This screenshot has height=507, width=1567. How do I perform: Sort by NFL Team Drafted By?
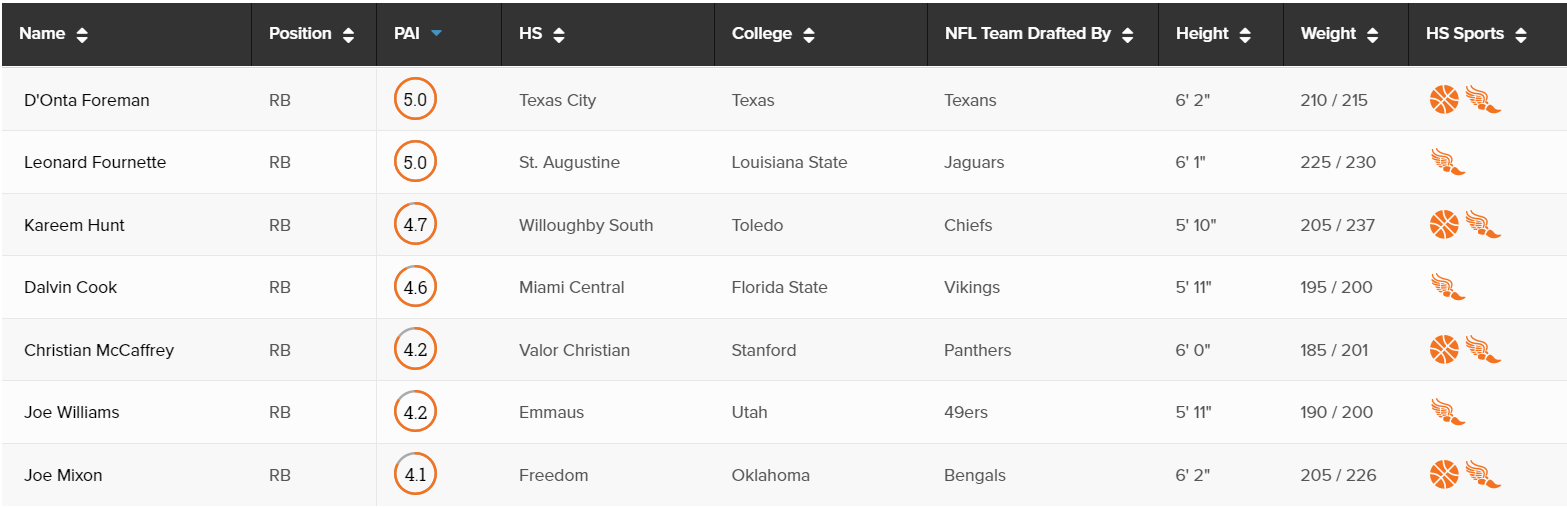(1039, 34)
